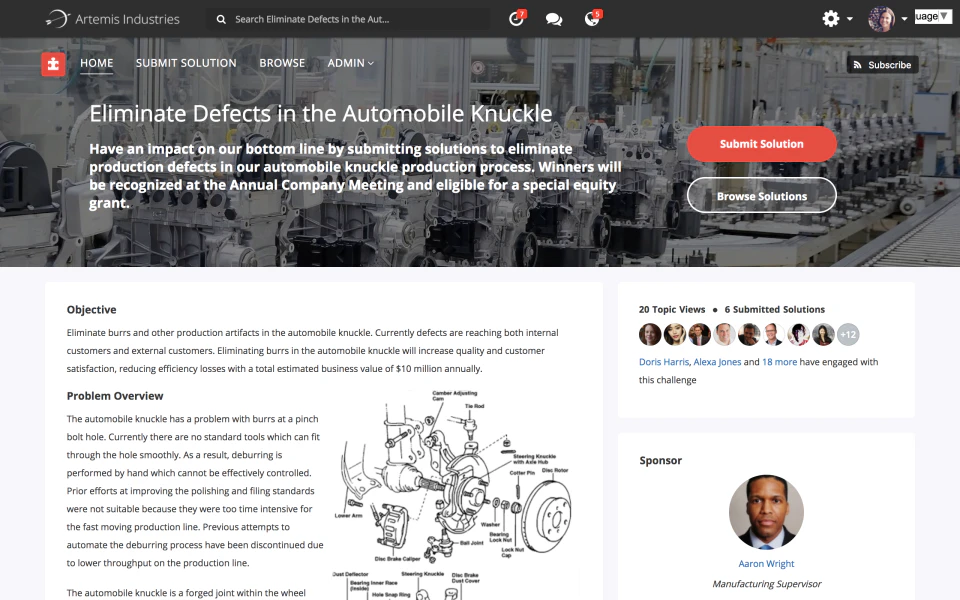The image size is (960, 600).
Task: Expand the ADMIN menu
Action: [x=351, y=63]
